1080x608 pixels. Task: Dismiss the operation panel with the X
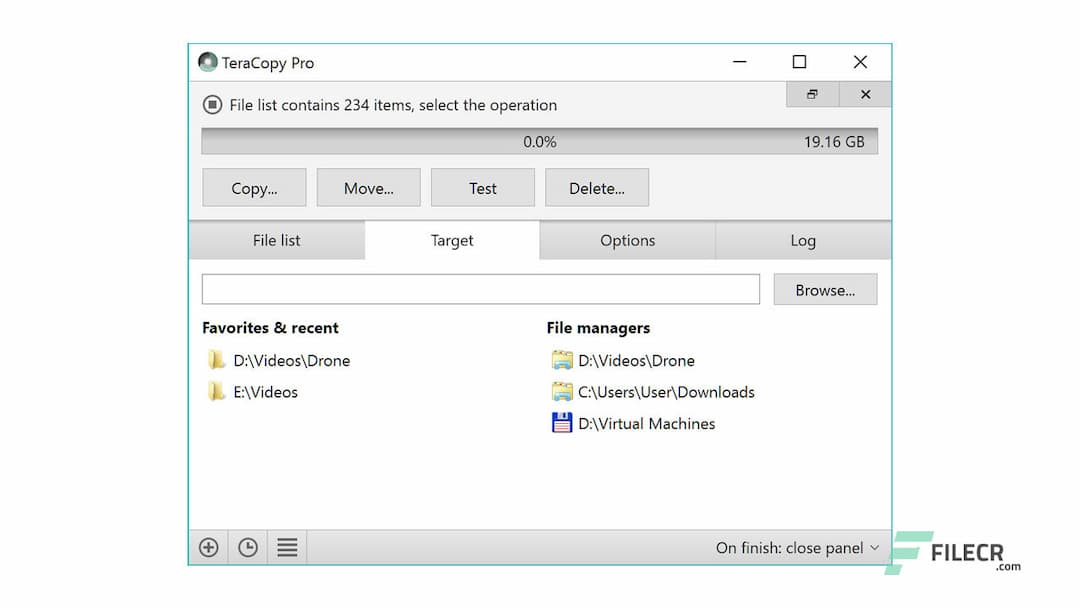coord(864,94)
